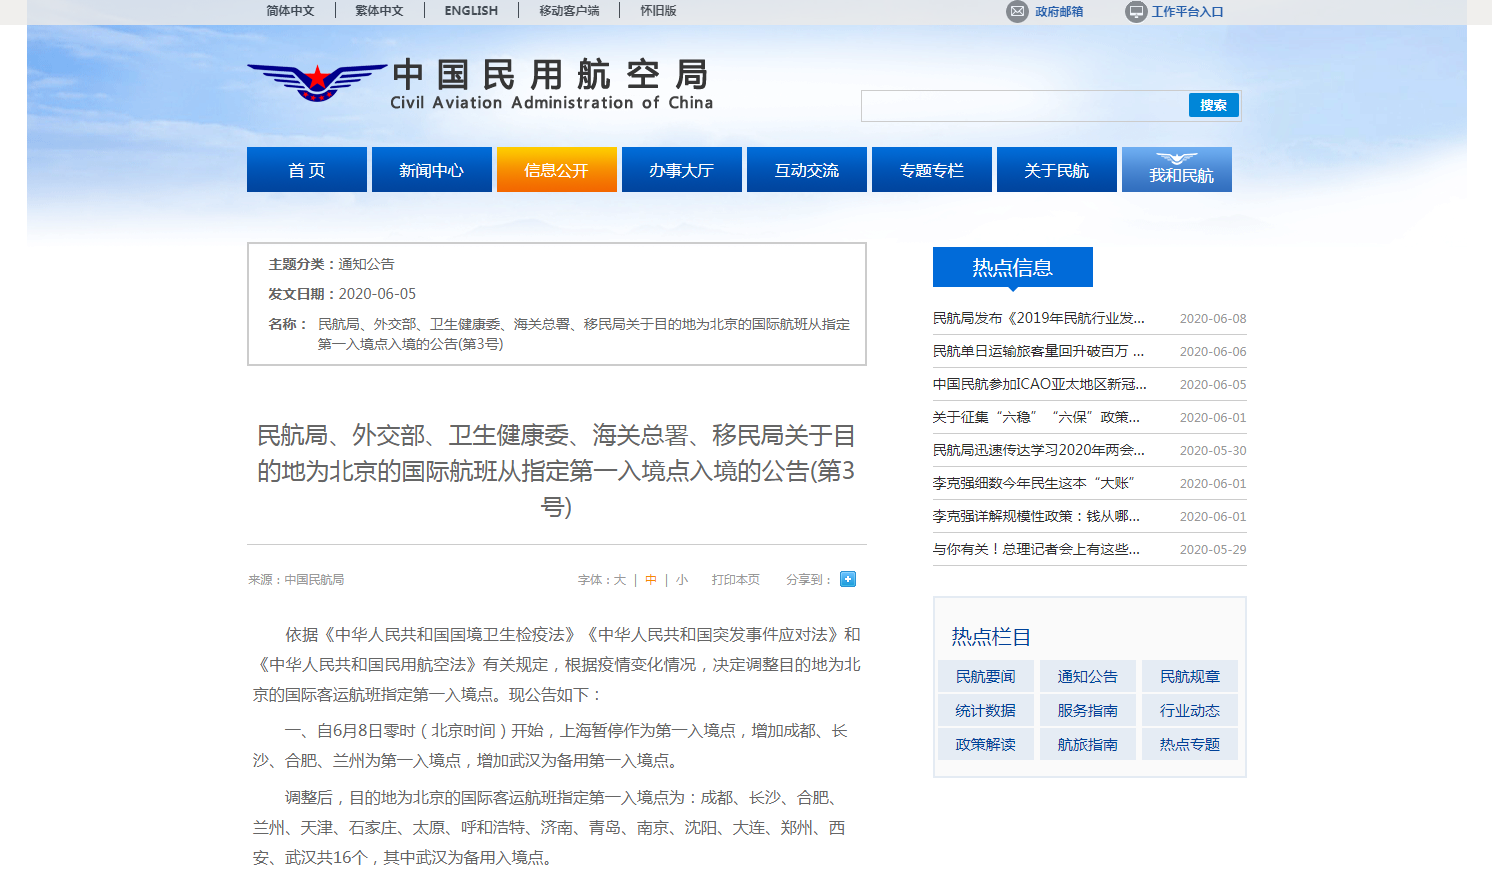Click the blue share plus icon

tap(848, 579)
